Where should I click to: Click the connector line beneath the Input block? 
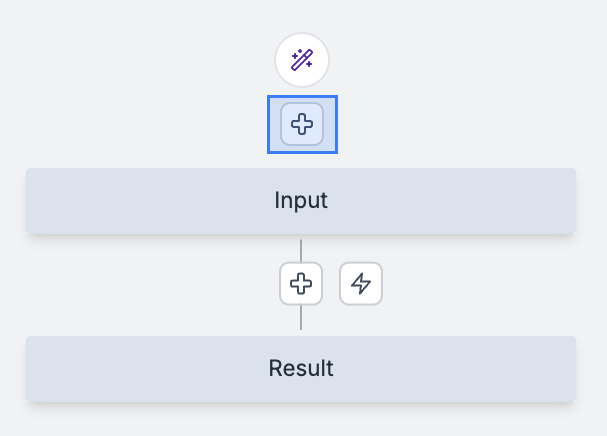pos(301,249)
